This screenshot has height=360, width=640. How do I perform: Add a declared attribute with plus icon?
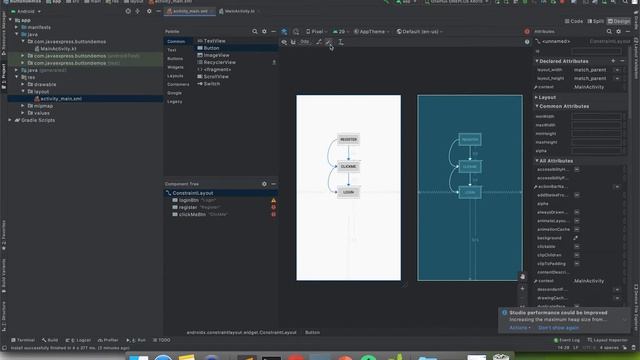613,61
